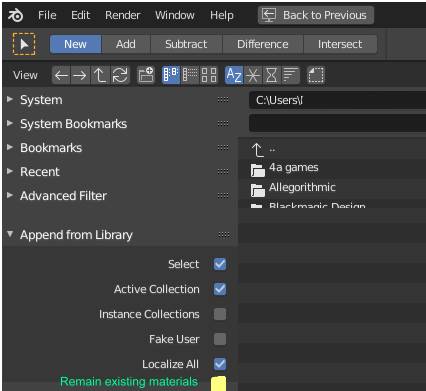Image resolution: width=426 pixels, height=391 pixels.
Task: Switch to horizontal list display mode
Action: pos(190,75)
